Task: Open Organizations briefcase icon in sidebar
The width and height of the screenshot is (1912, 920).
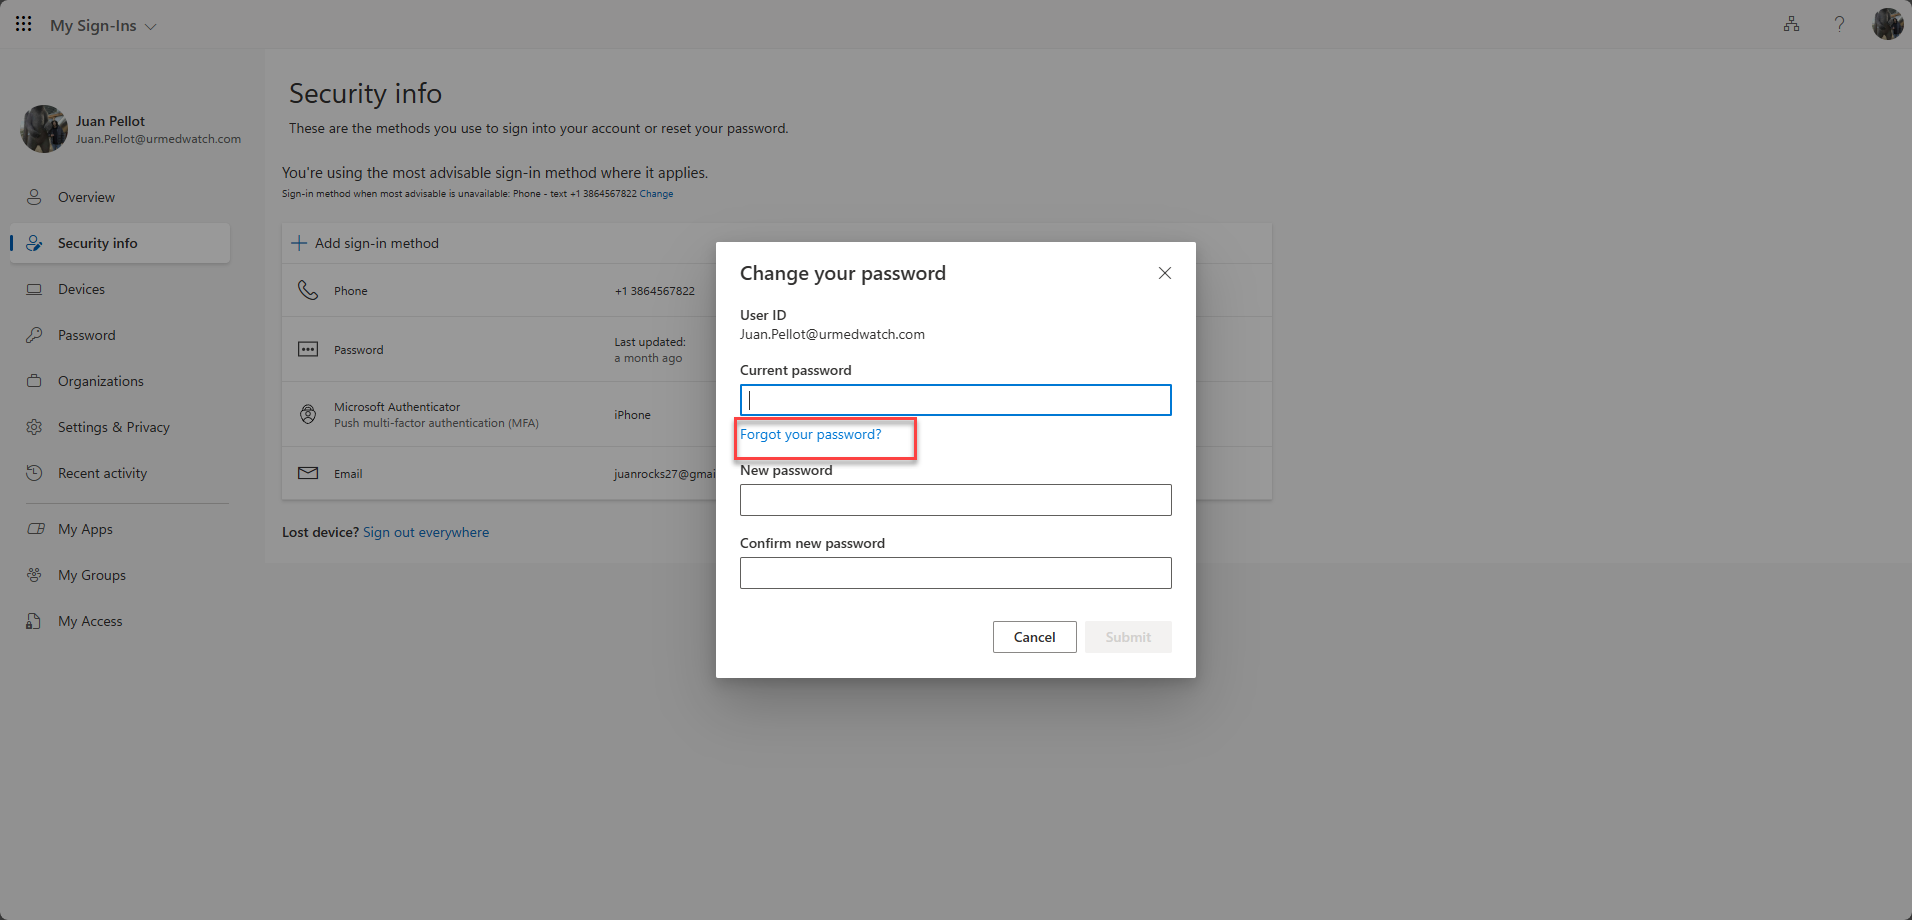Action: [x=34, y=381]
